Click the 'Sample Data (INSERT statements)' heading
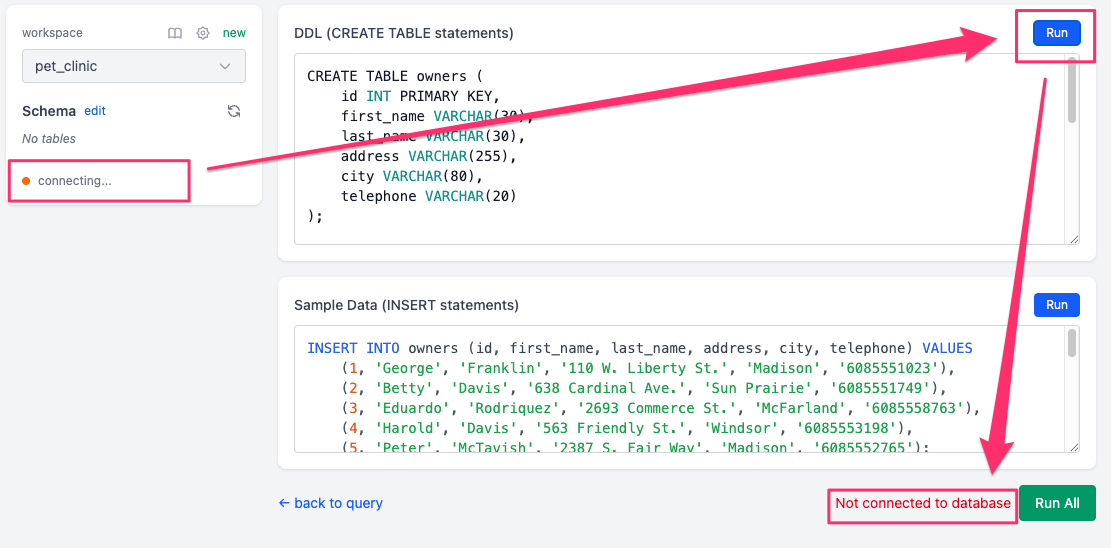1111x548 pixels. point(406,305)
